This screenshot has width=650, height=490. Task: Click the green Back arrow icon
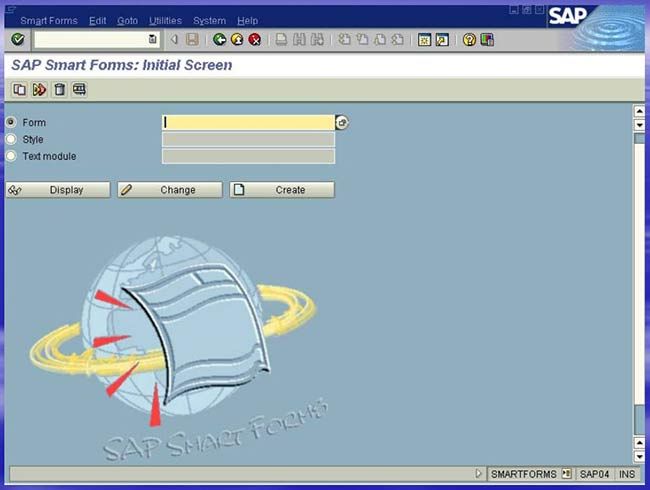pyautogui.click(x=219, y=39)
